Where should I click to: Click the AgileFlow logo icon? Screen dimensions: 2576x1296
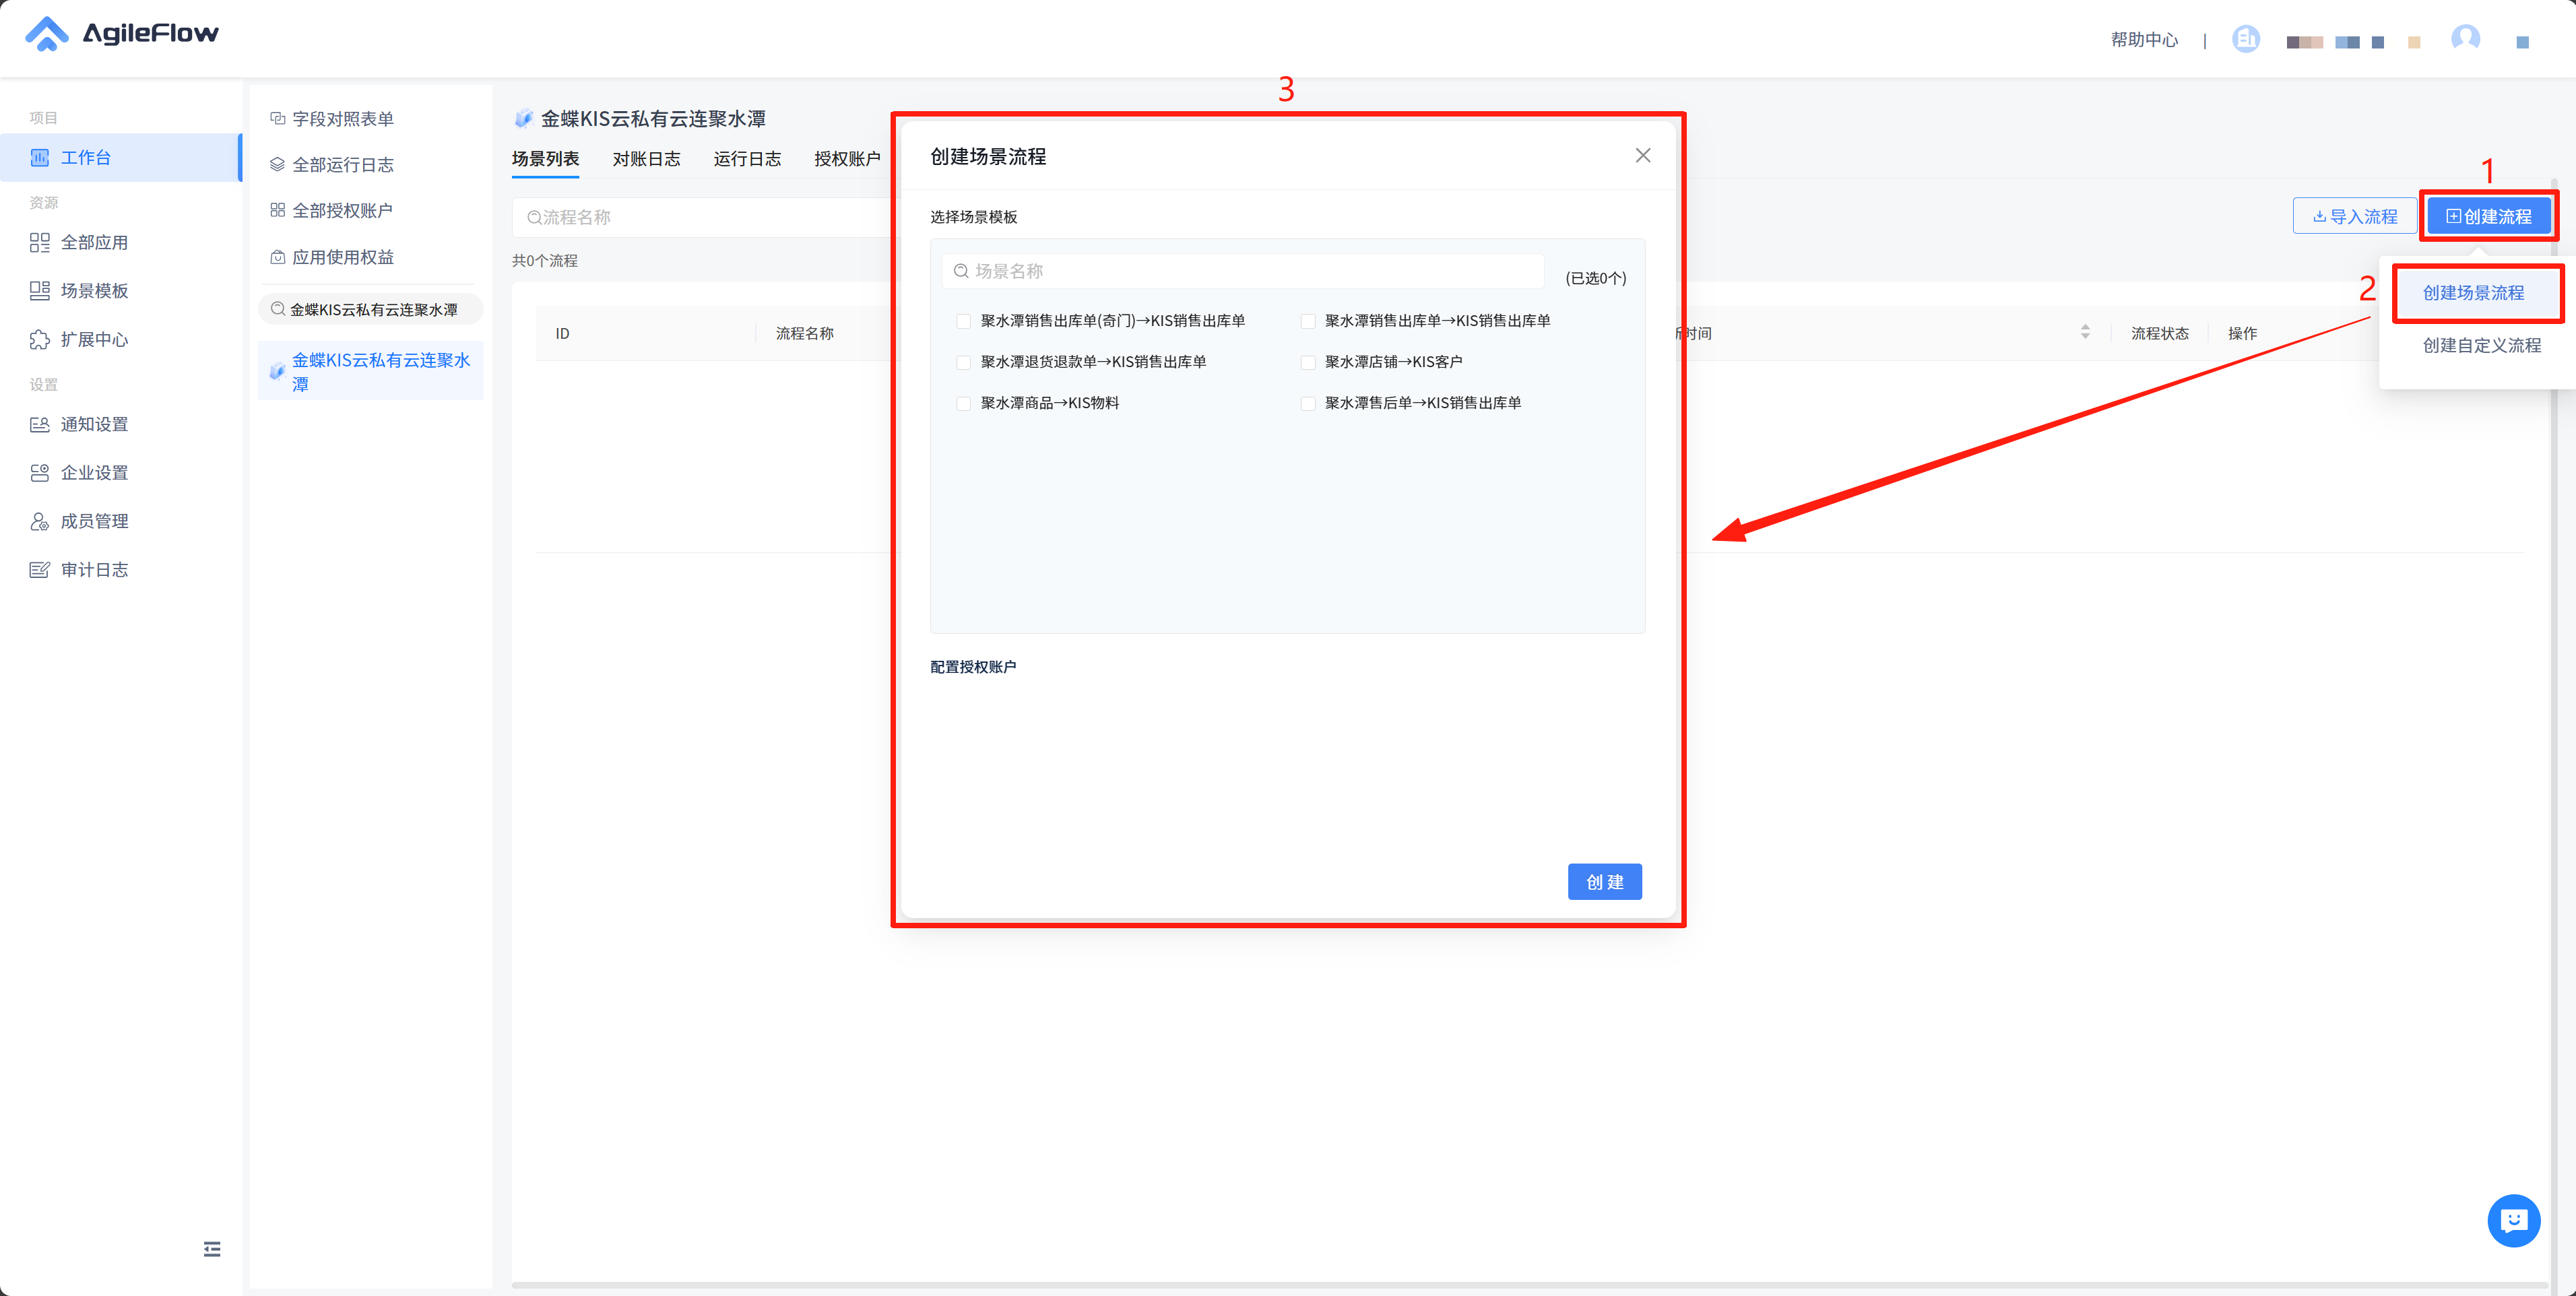coord(46,33)
